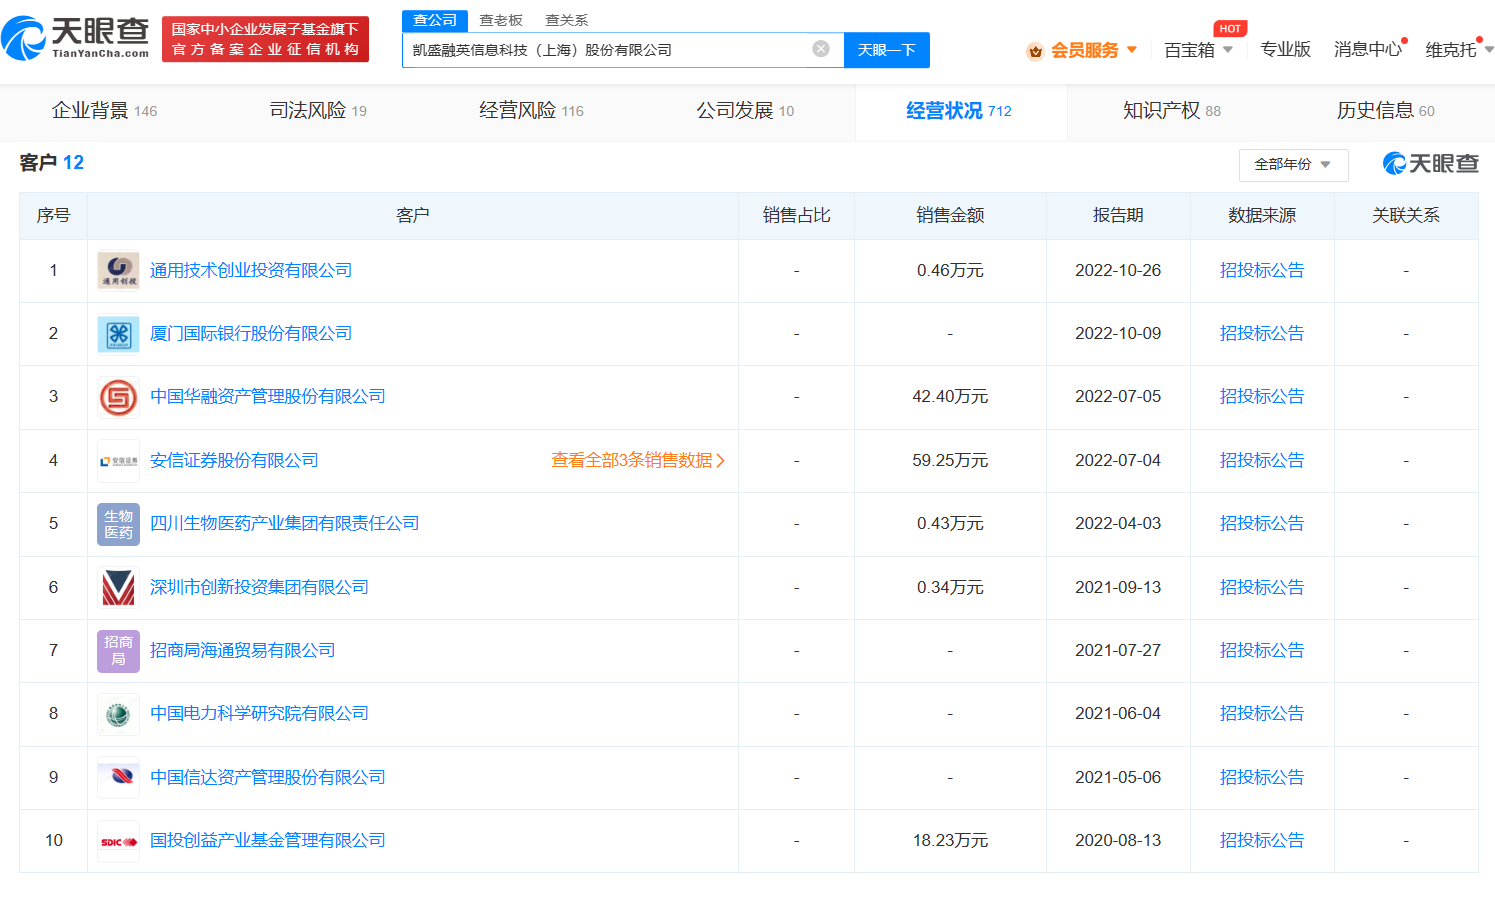The width and height of the screenshot is (1495, 897).
Task: Open 厦门国际银行股份有限公司 company page
Action: [251, 333]
